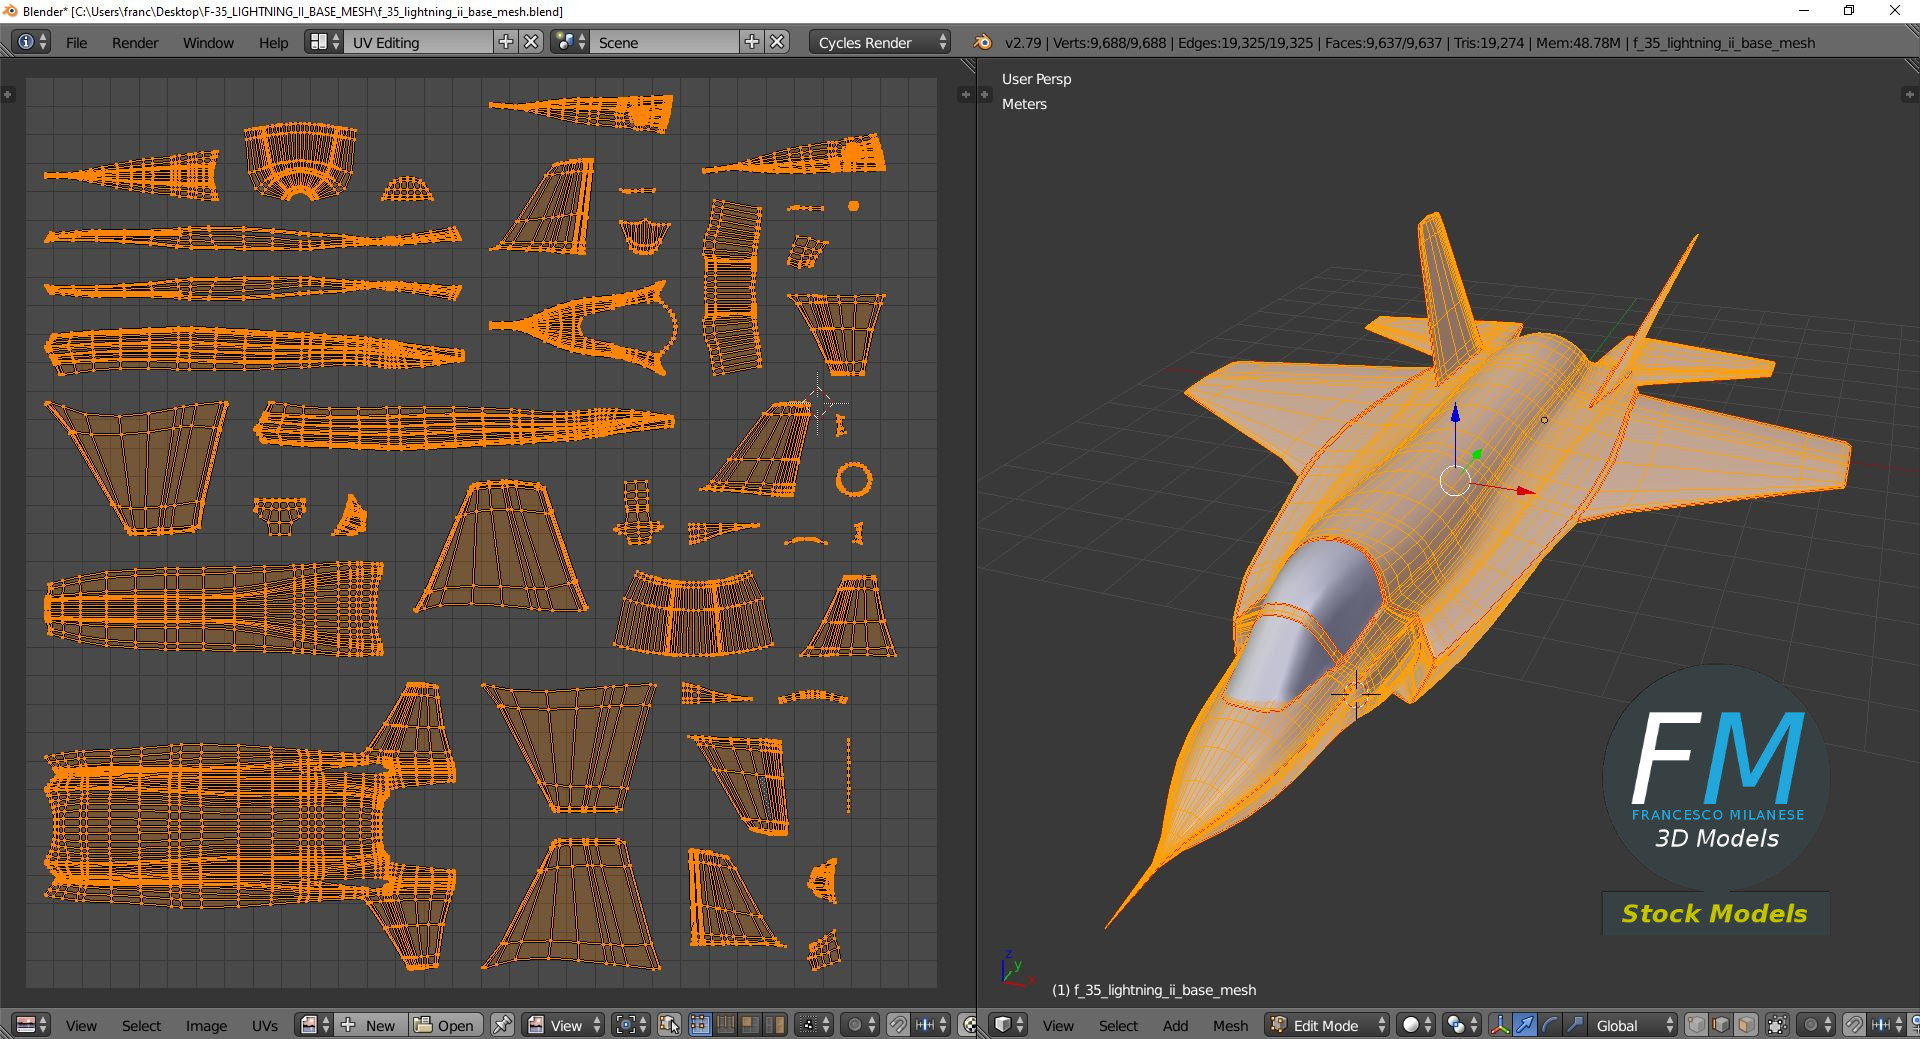Open the Edit Mode dropdown
The image size is (1920, 1039).
point(1328,1025)
